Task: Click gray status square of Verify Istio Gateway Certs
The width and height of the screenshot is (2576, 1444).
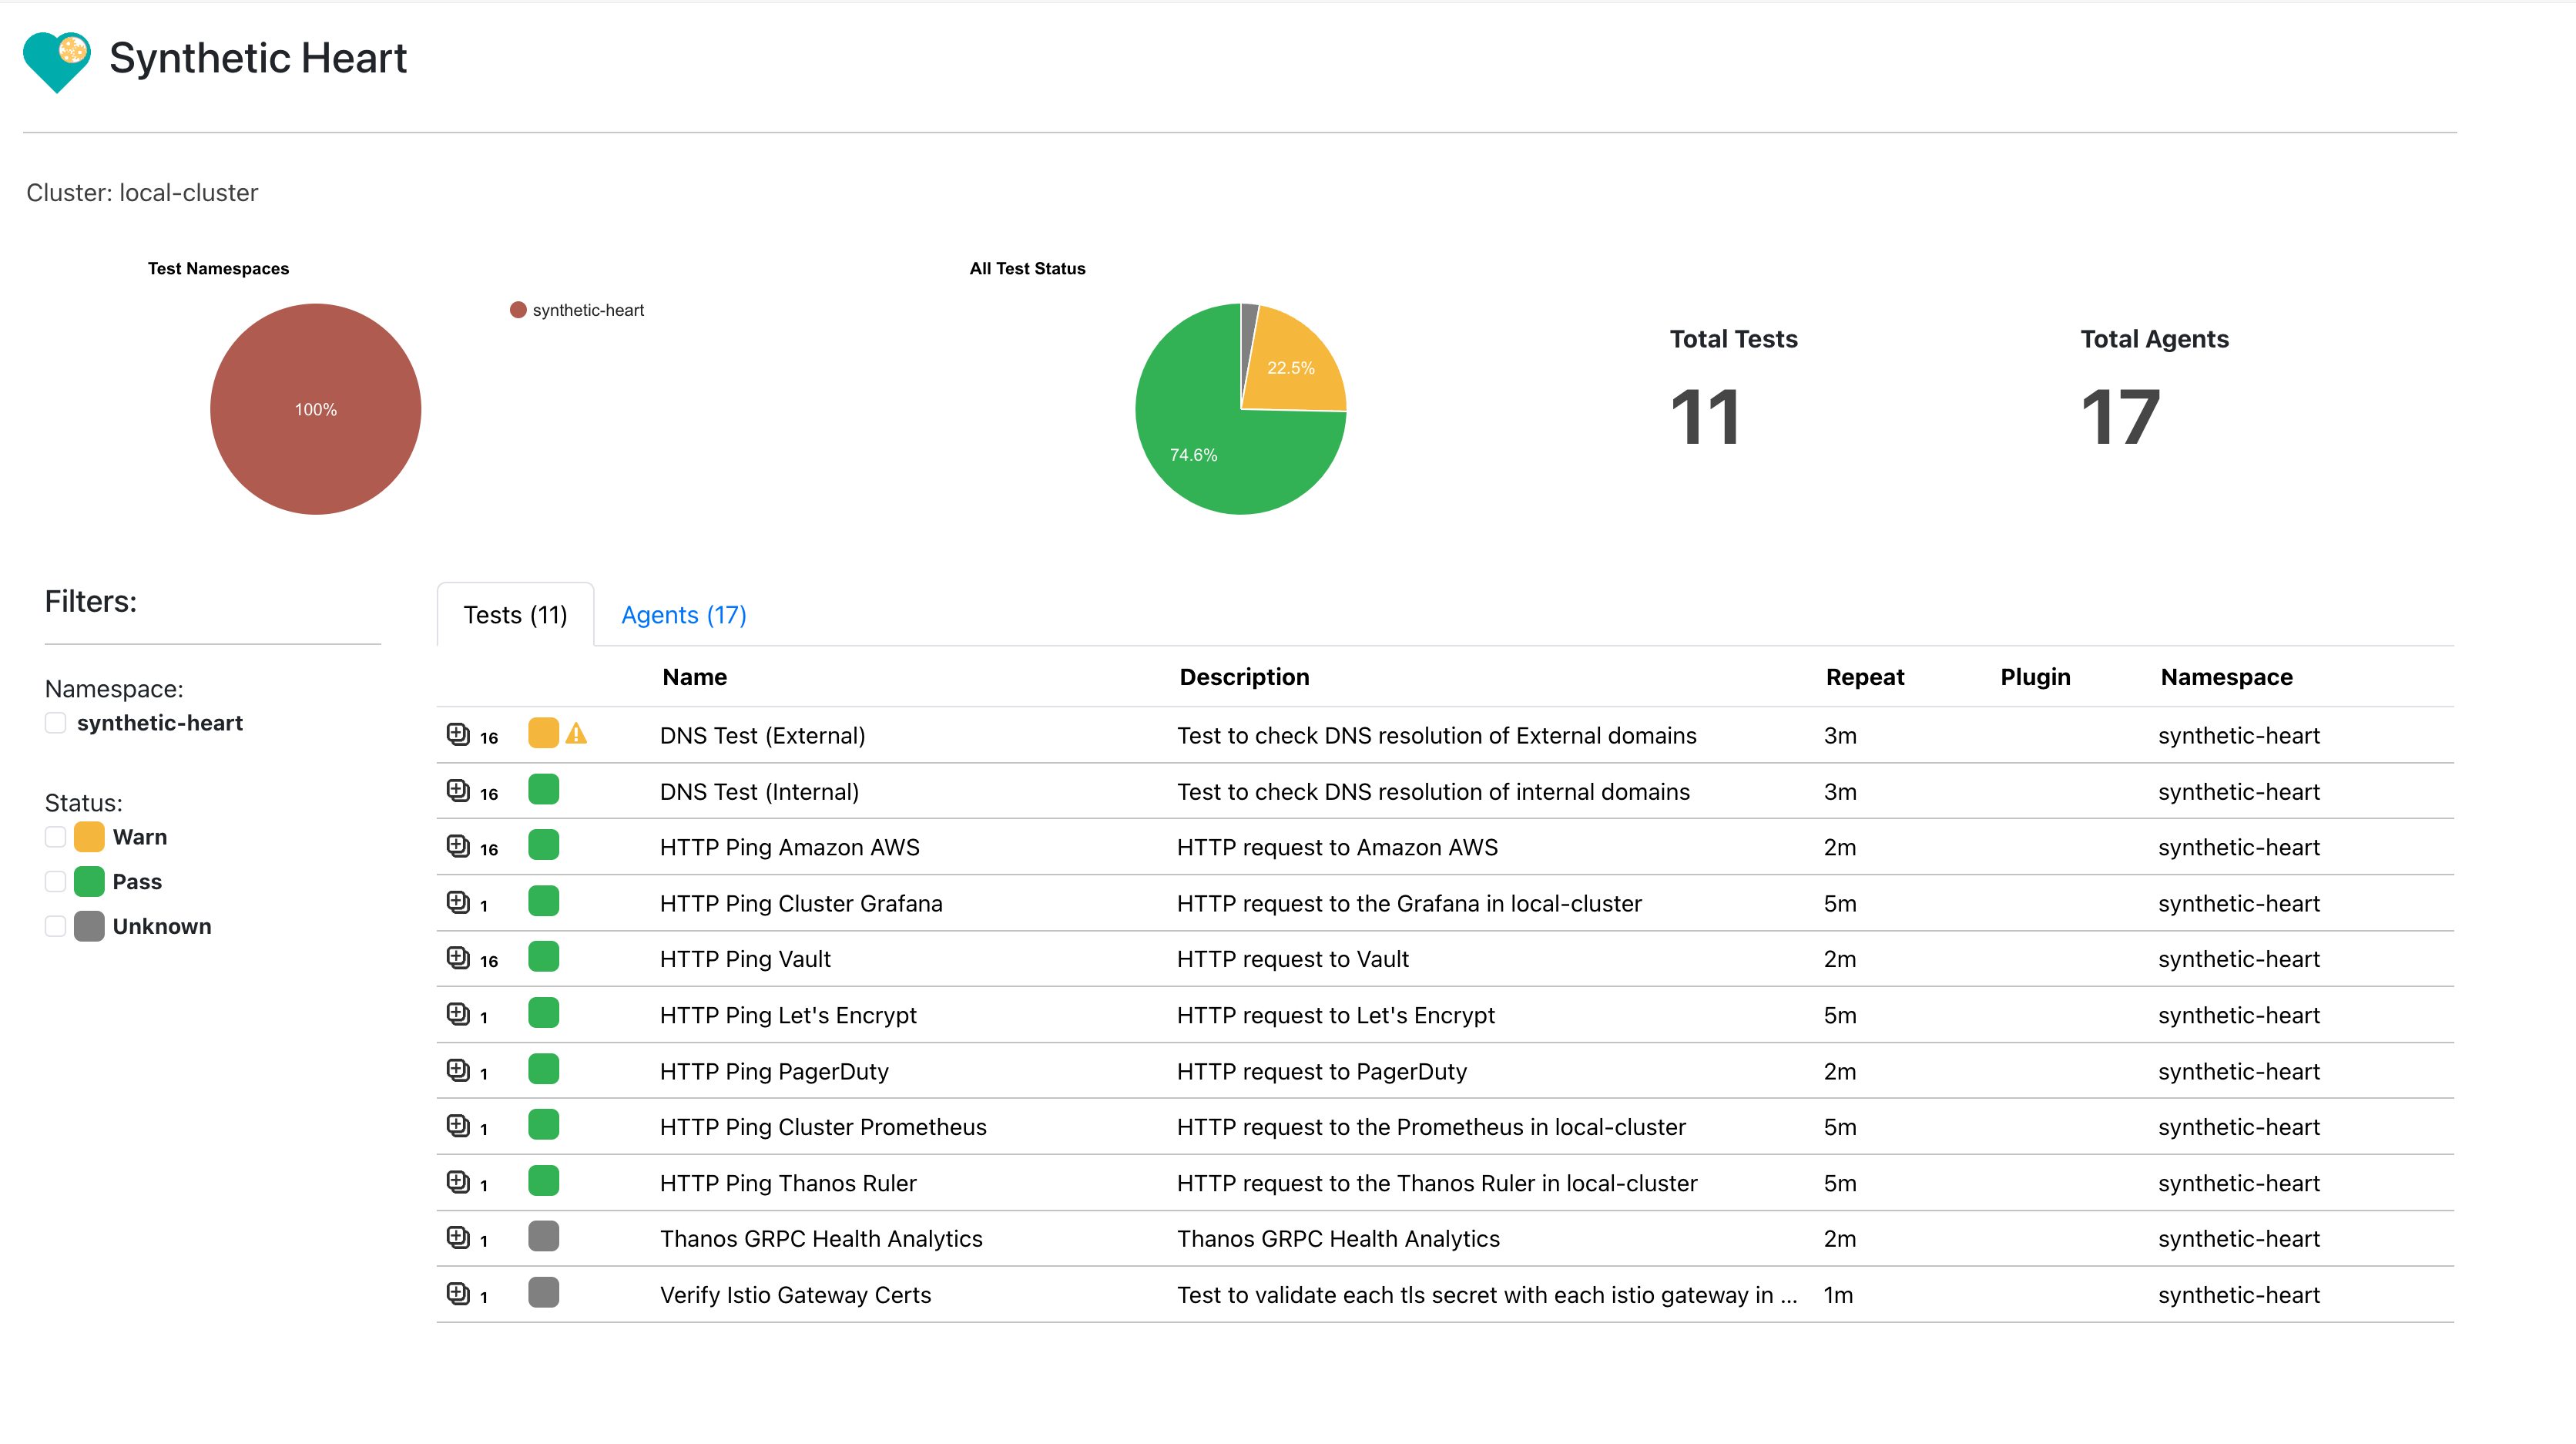Action: (543, 1293)
